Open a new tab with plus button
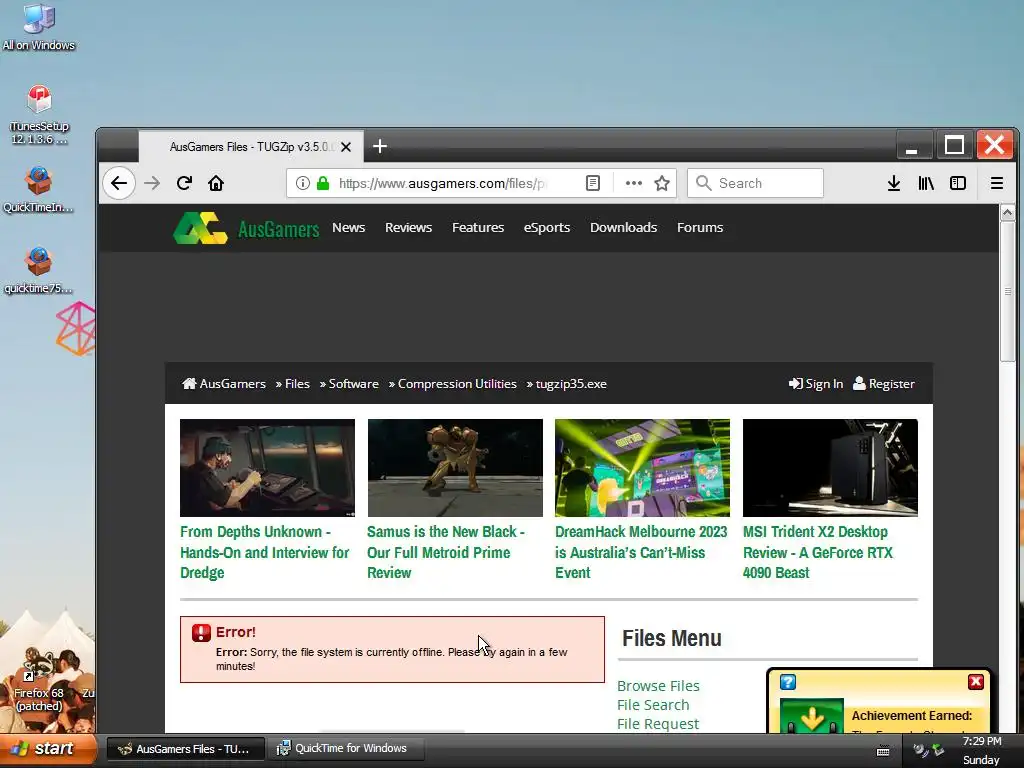Screen dimensions: 1024x768 point(380,146)
